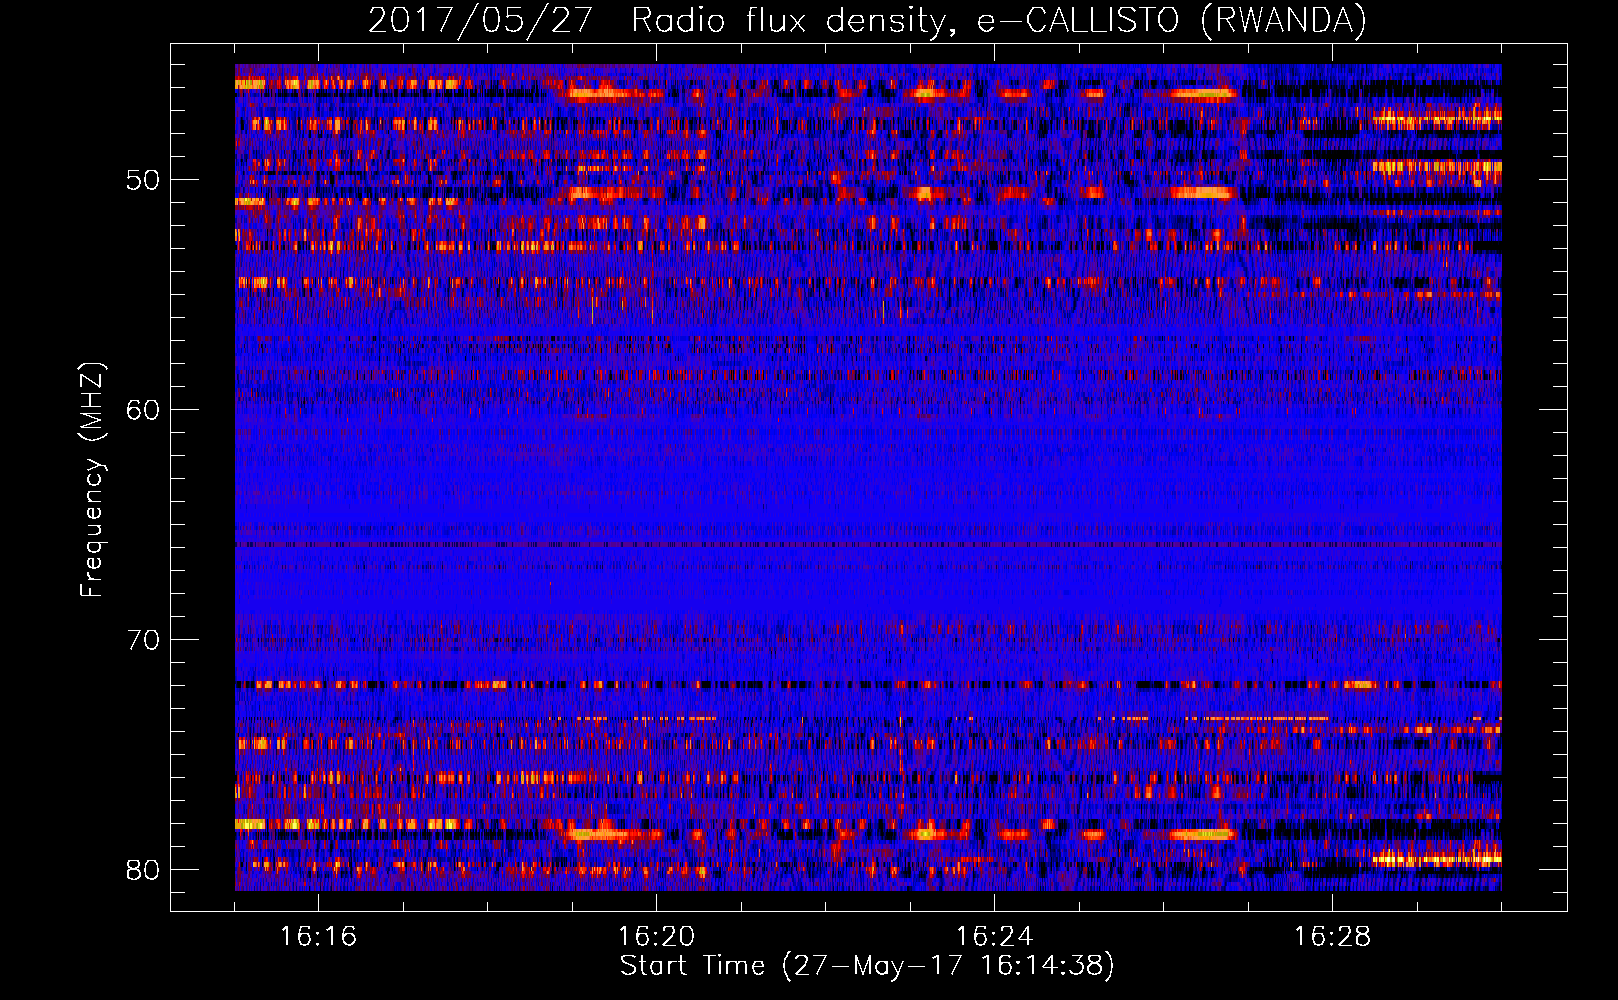Click the 'Start Time (27-May-17 16:14:38)' label
This screenshot has height=1000, width=1618.
point(867,966)
